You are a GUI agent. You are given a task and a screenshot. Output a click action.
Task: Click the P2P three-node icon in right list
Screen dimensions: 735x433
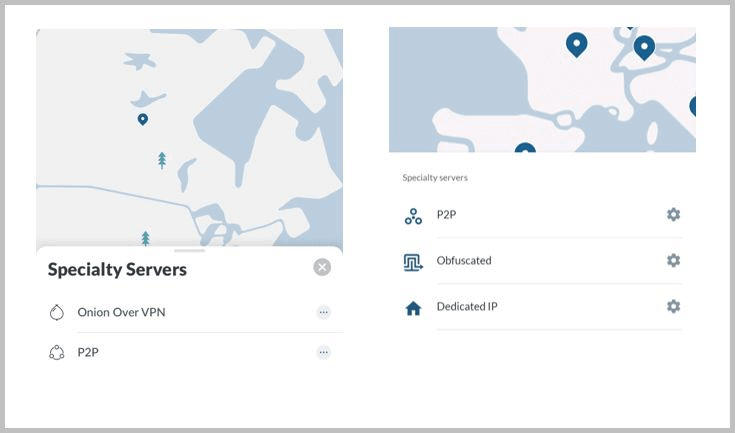coord(413,216)
